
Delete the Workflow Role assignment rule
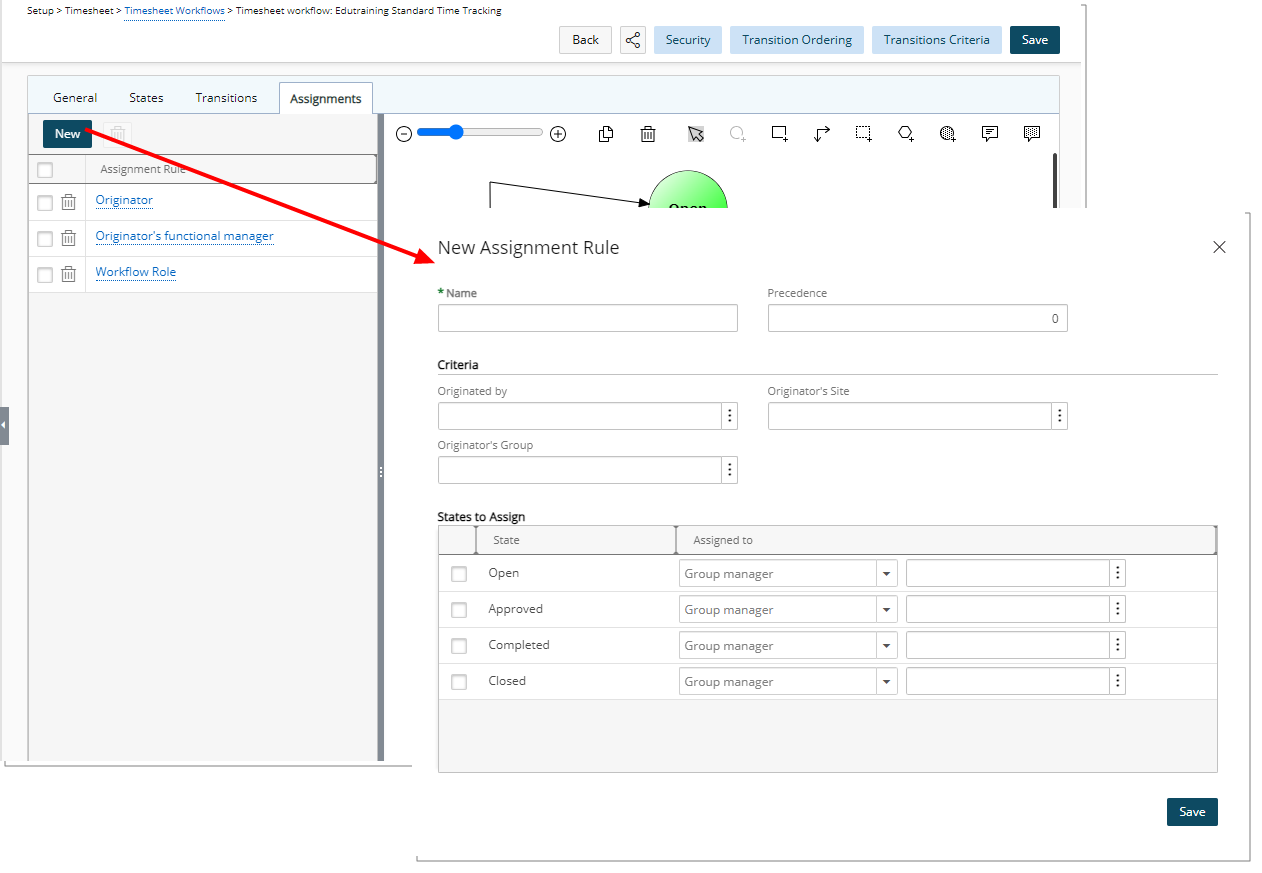[68, 274]
